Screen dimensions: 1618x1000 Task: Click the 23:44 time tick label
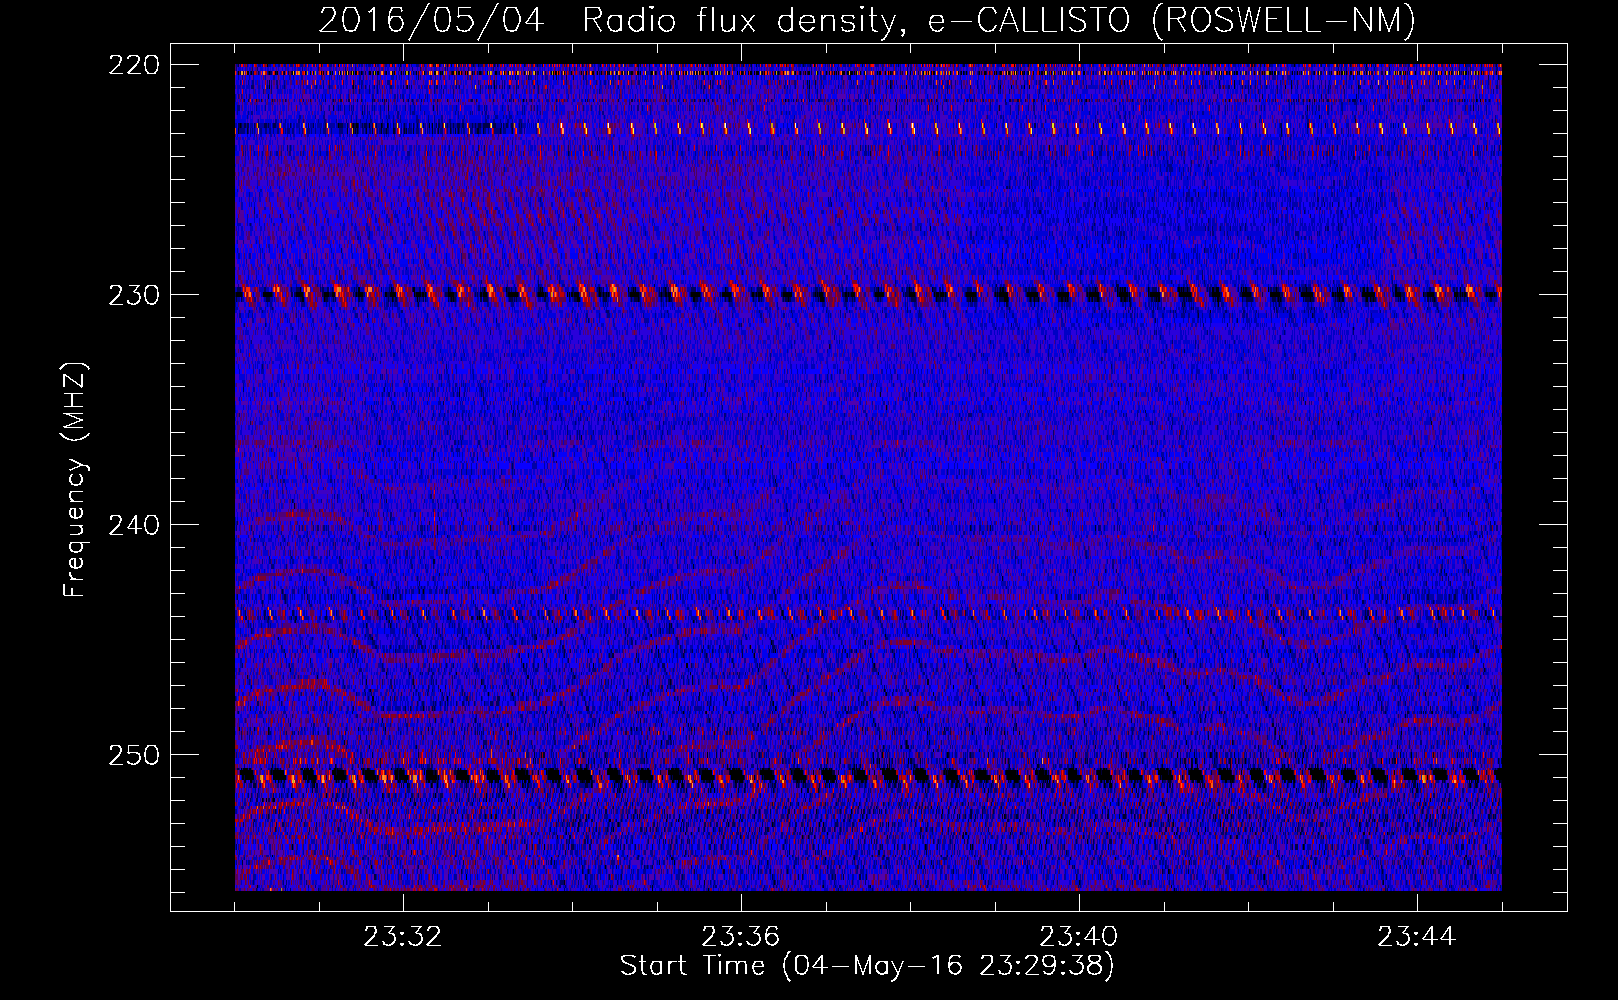[x=1416, y=937]
